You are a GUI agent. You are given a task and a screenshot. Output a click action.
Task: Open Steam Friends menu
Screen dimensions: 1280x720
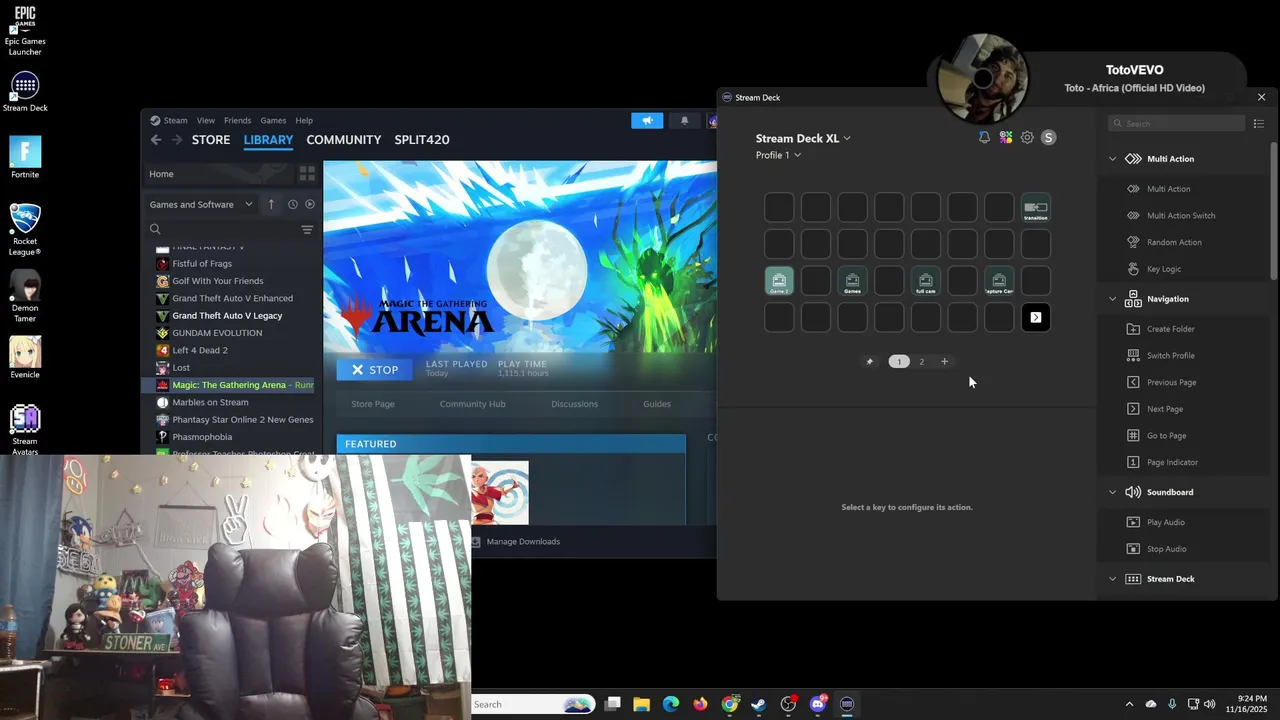237,121
